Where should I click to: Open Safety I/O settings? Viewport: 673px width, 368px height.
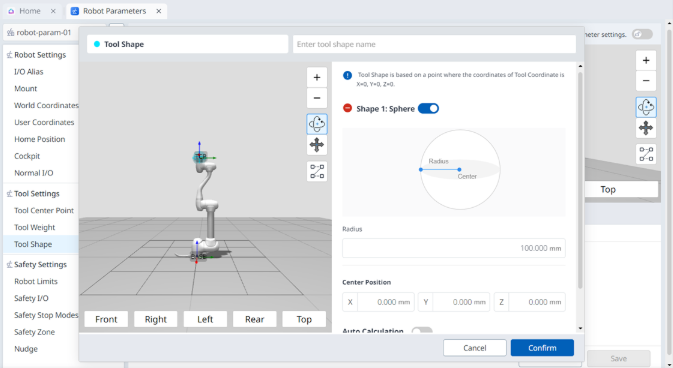tap(31, 298)
